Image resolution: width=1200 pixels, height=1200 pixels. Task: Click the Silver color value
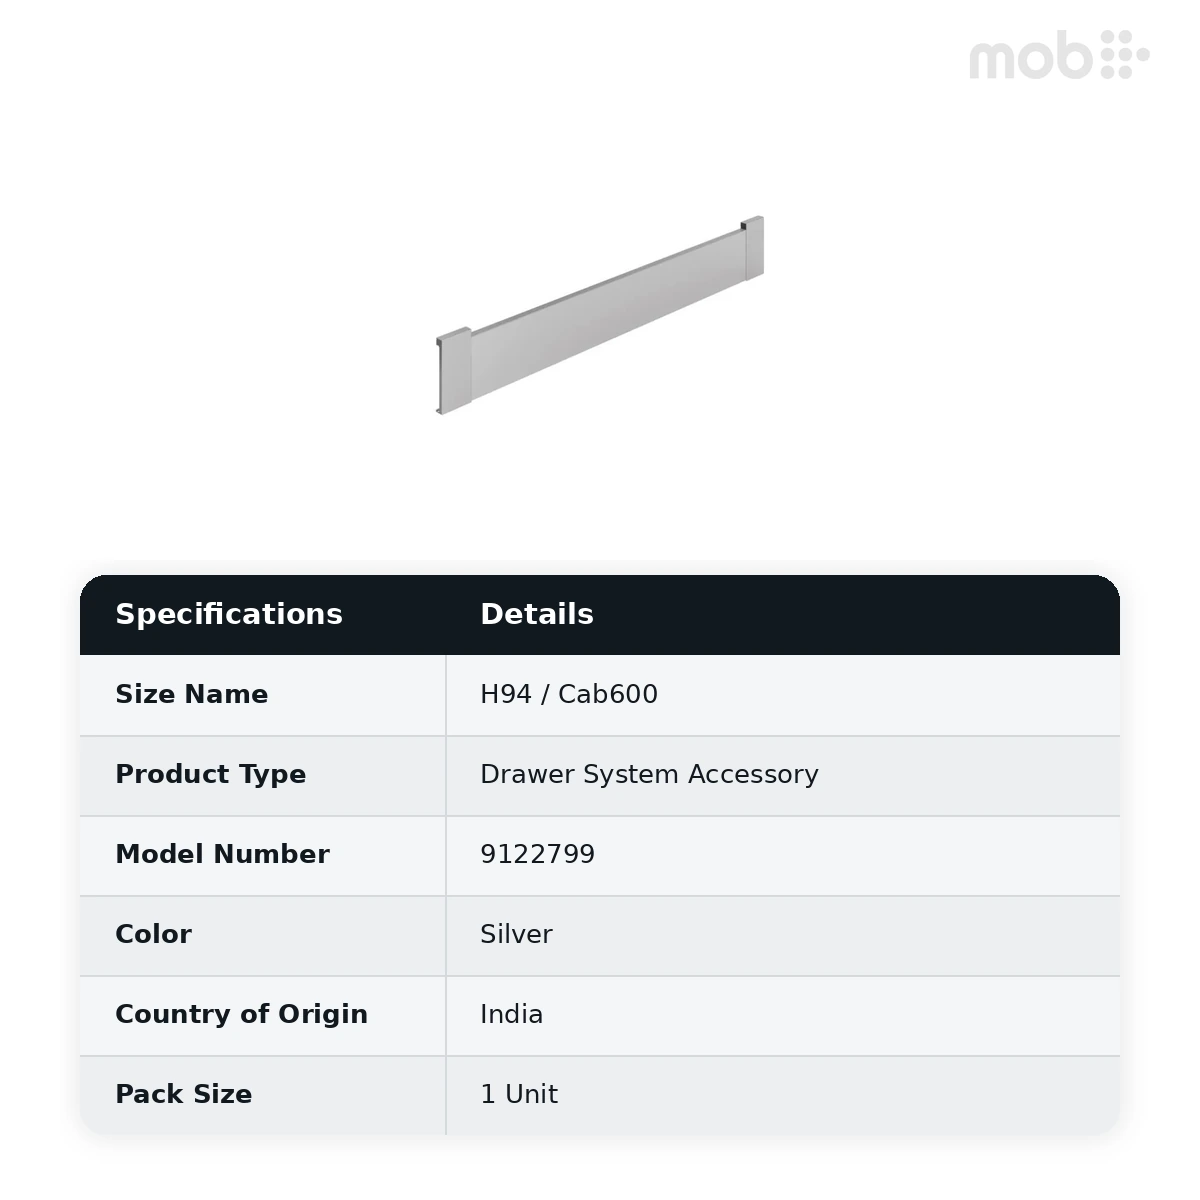(x=516, y=934)
